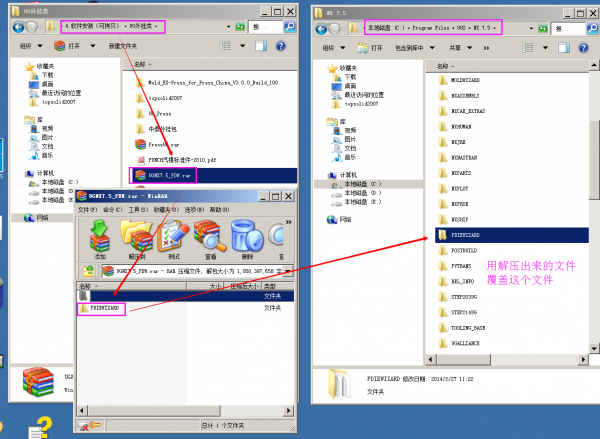This screenshot has width=600, height=439.
Task: Toggle preview pane icon in UG外挂类 window
Action: point(261,46)
